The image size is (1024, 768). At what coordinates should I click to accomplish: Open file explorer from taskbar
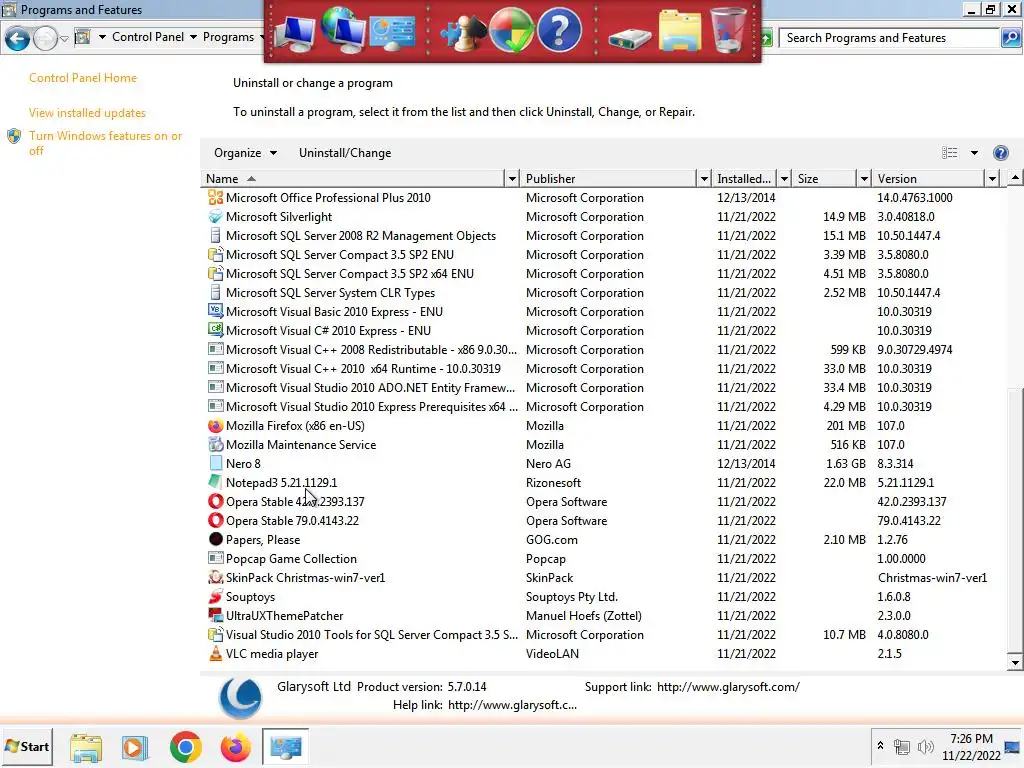86,748
